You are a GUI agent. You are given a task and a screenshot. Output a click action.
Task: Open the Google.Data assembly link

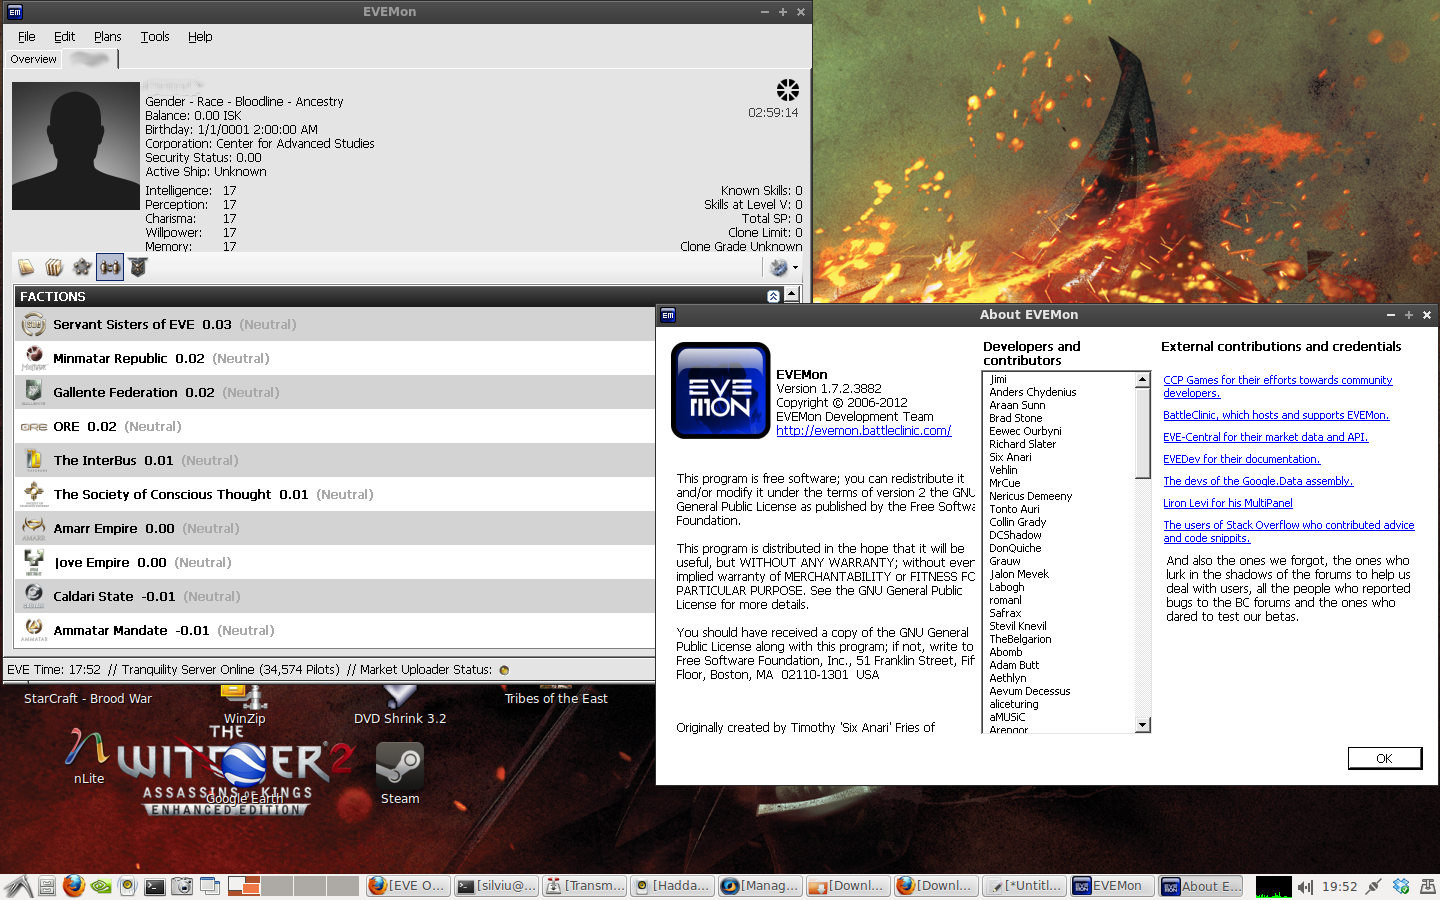click(x=1258, y=481)
